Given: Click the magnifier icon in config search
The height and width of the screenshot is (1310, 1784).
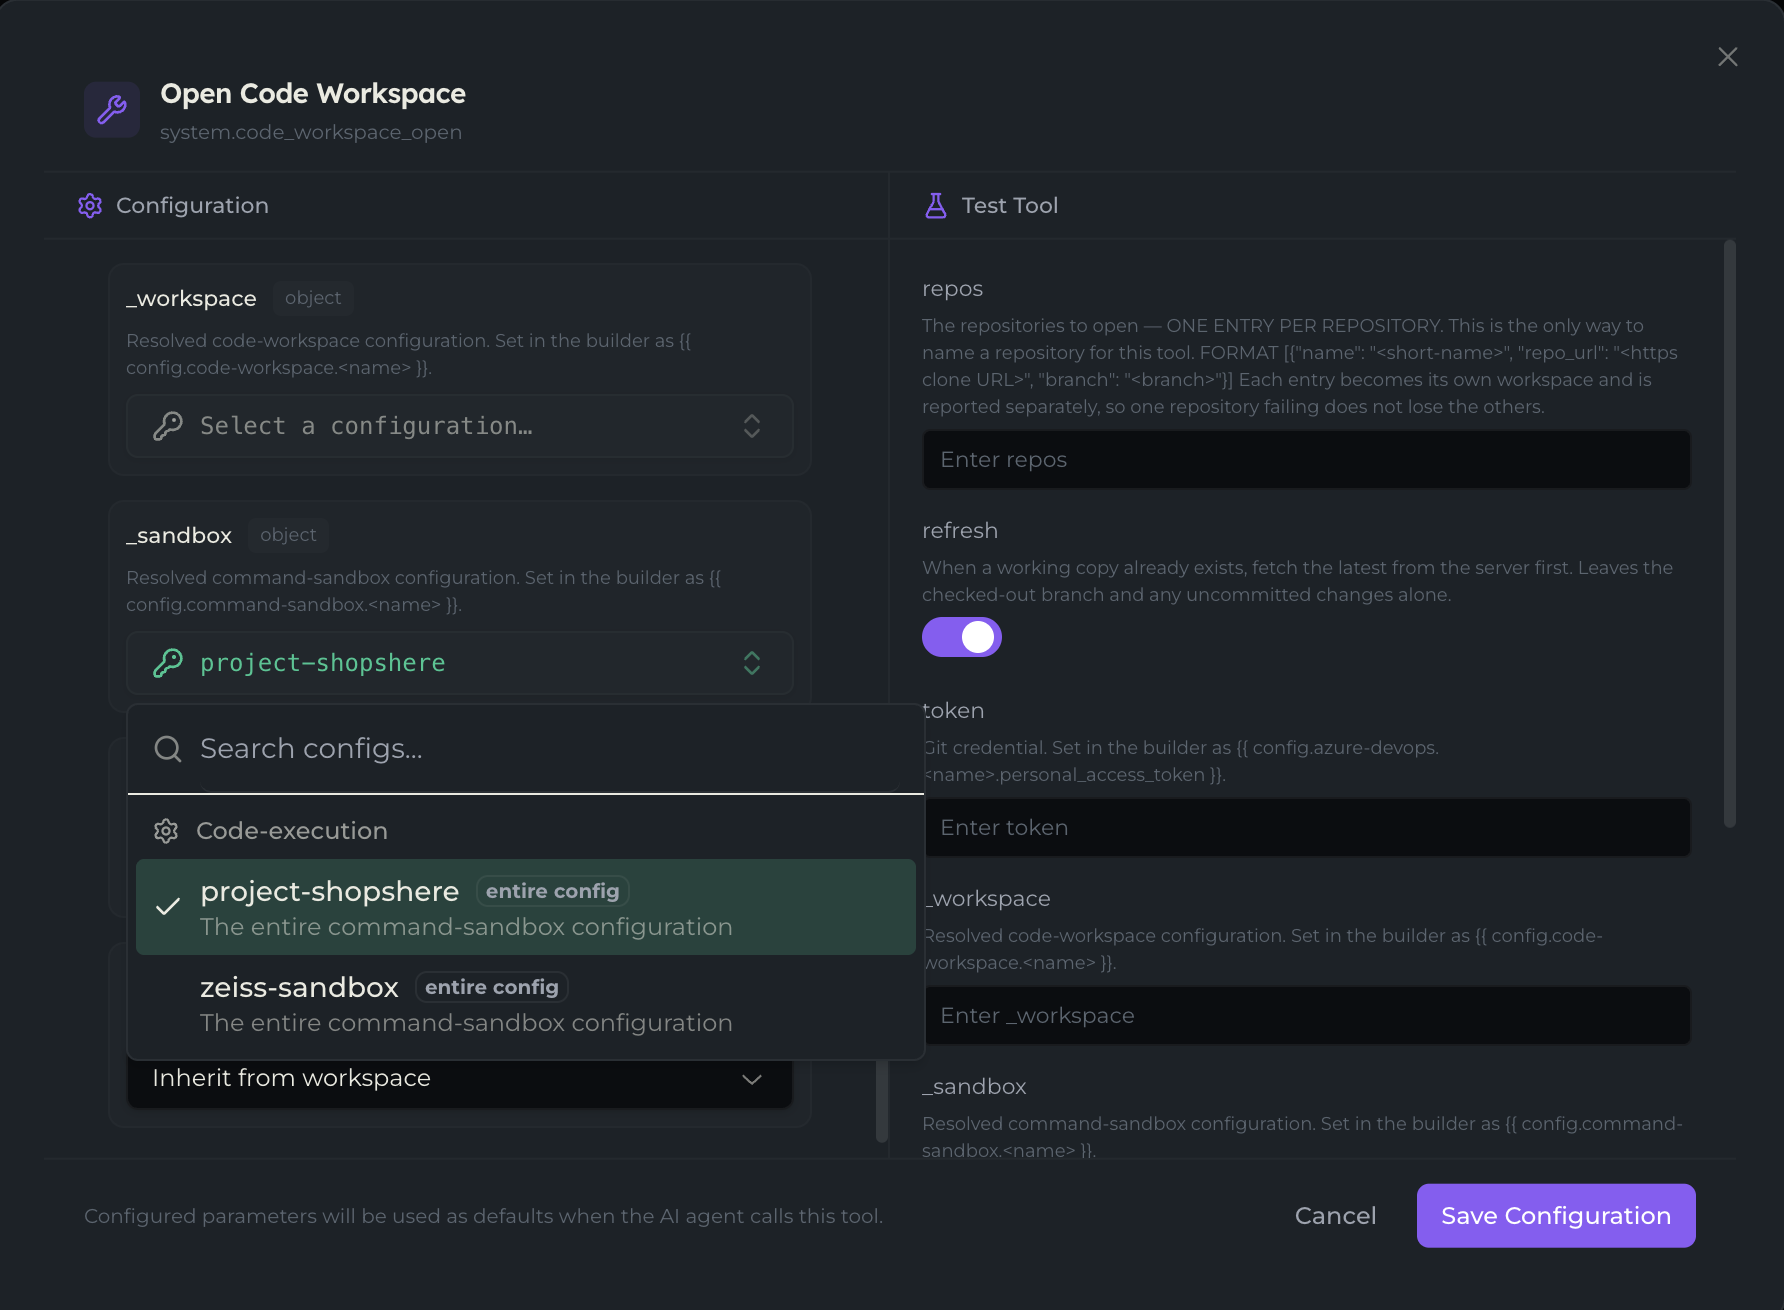Looking at the screenshot, I should click(x=168, y=749).
